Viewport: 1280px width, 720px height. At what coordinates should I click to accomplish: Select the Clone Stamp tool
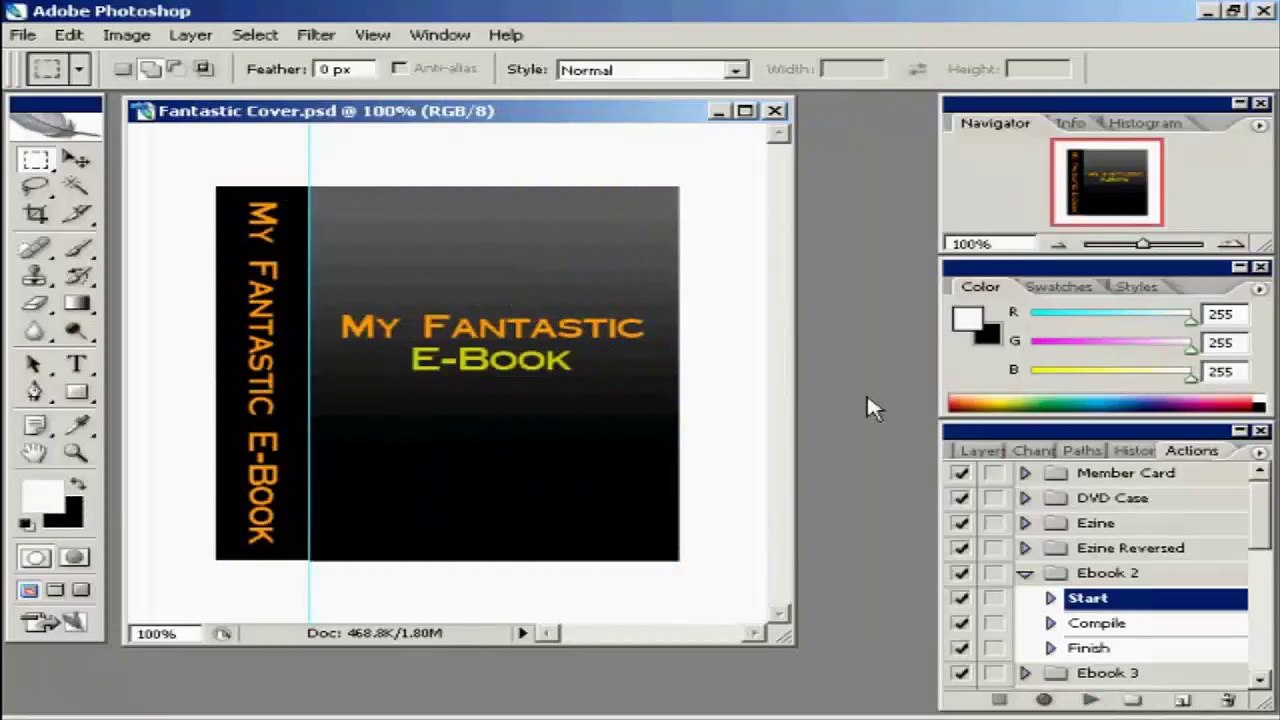pos(36,276)
